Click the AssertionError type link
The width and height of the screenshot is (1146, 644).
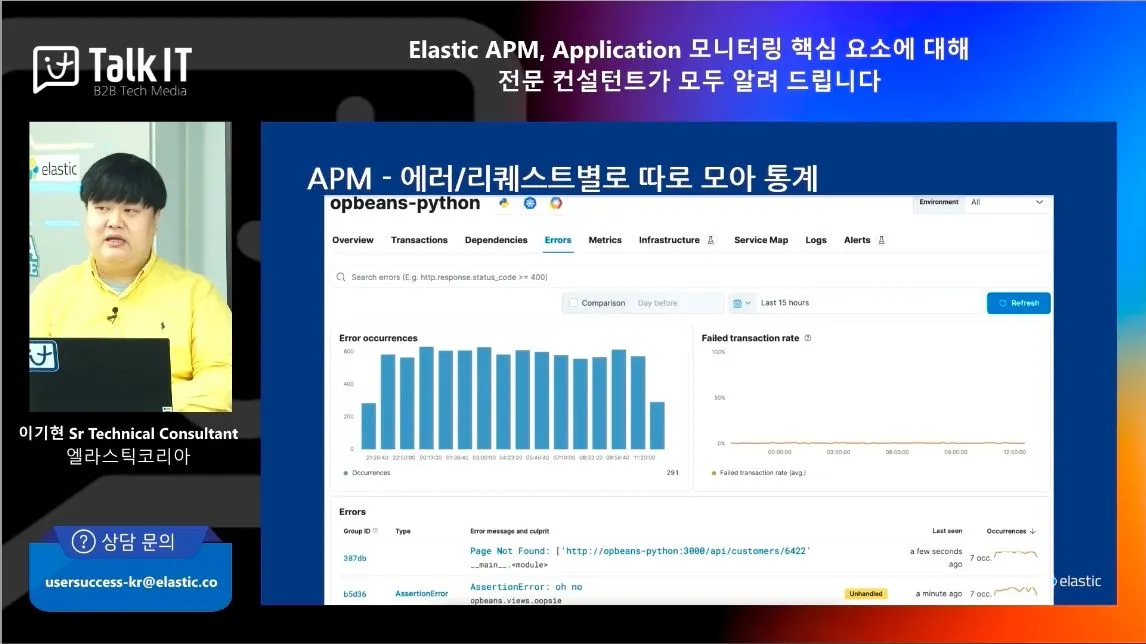pos(421,594)
